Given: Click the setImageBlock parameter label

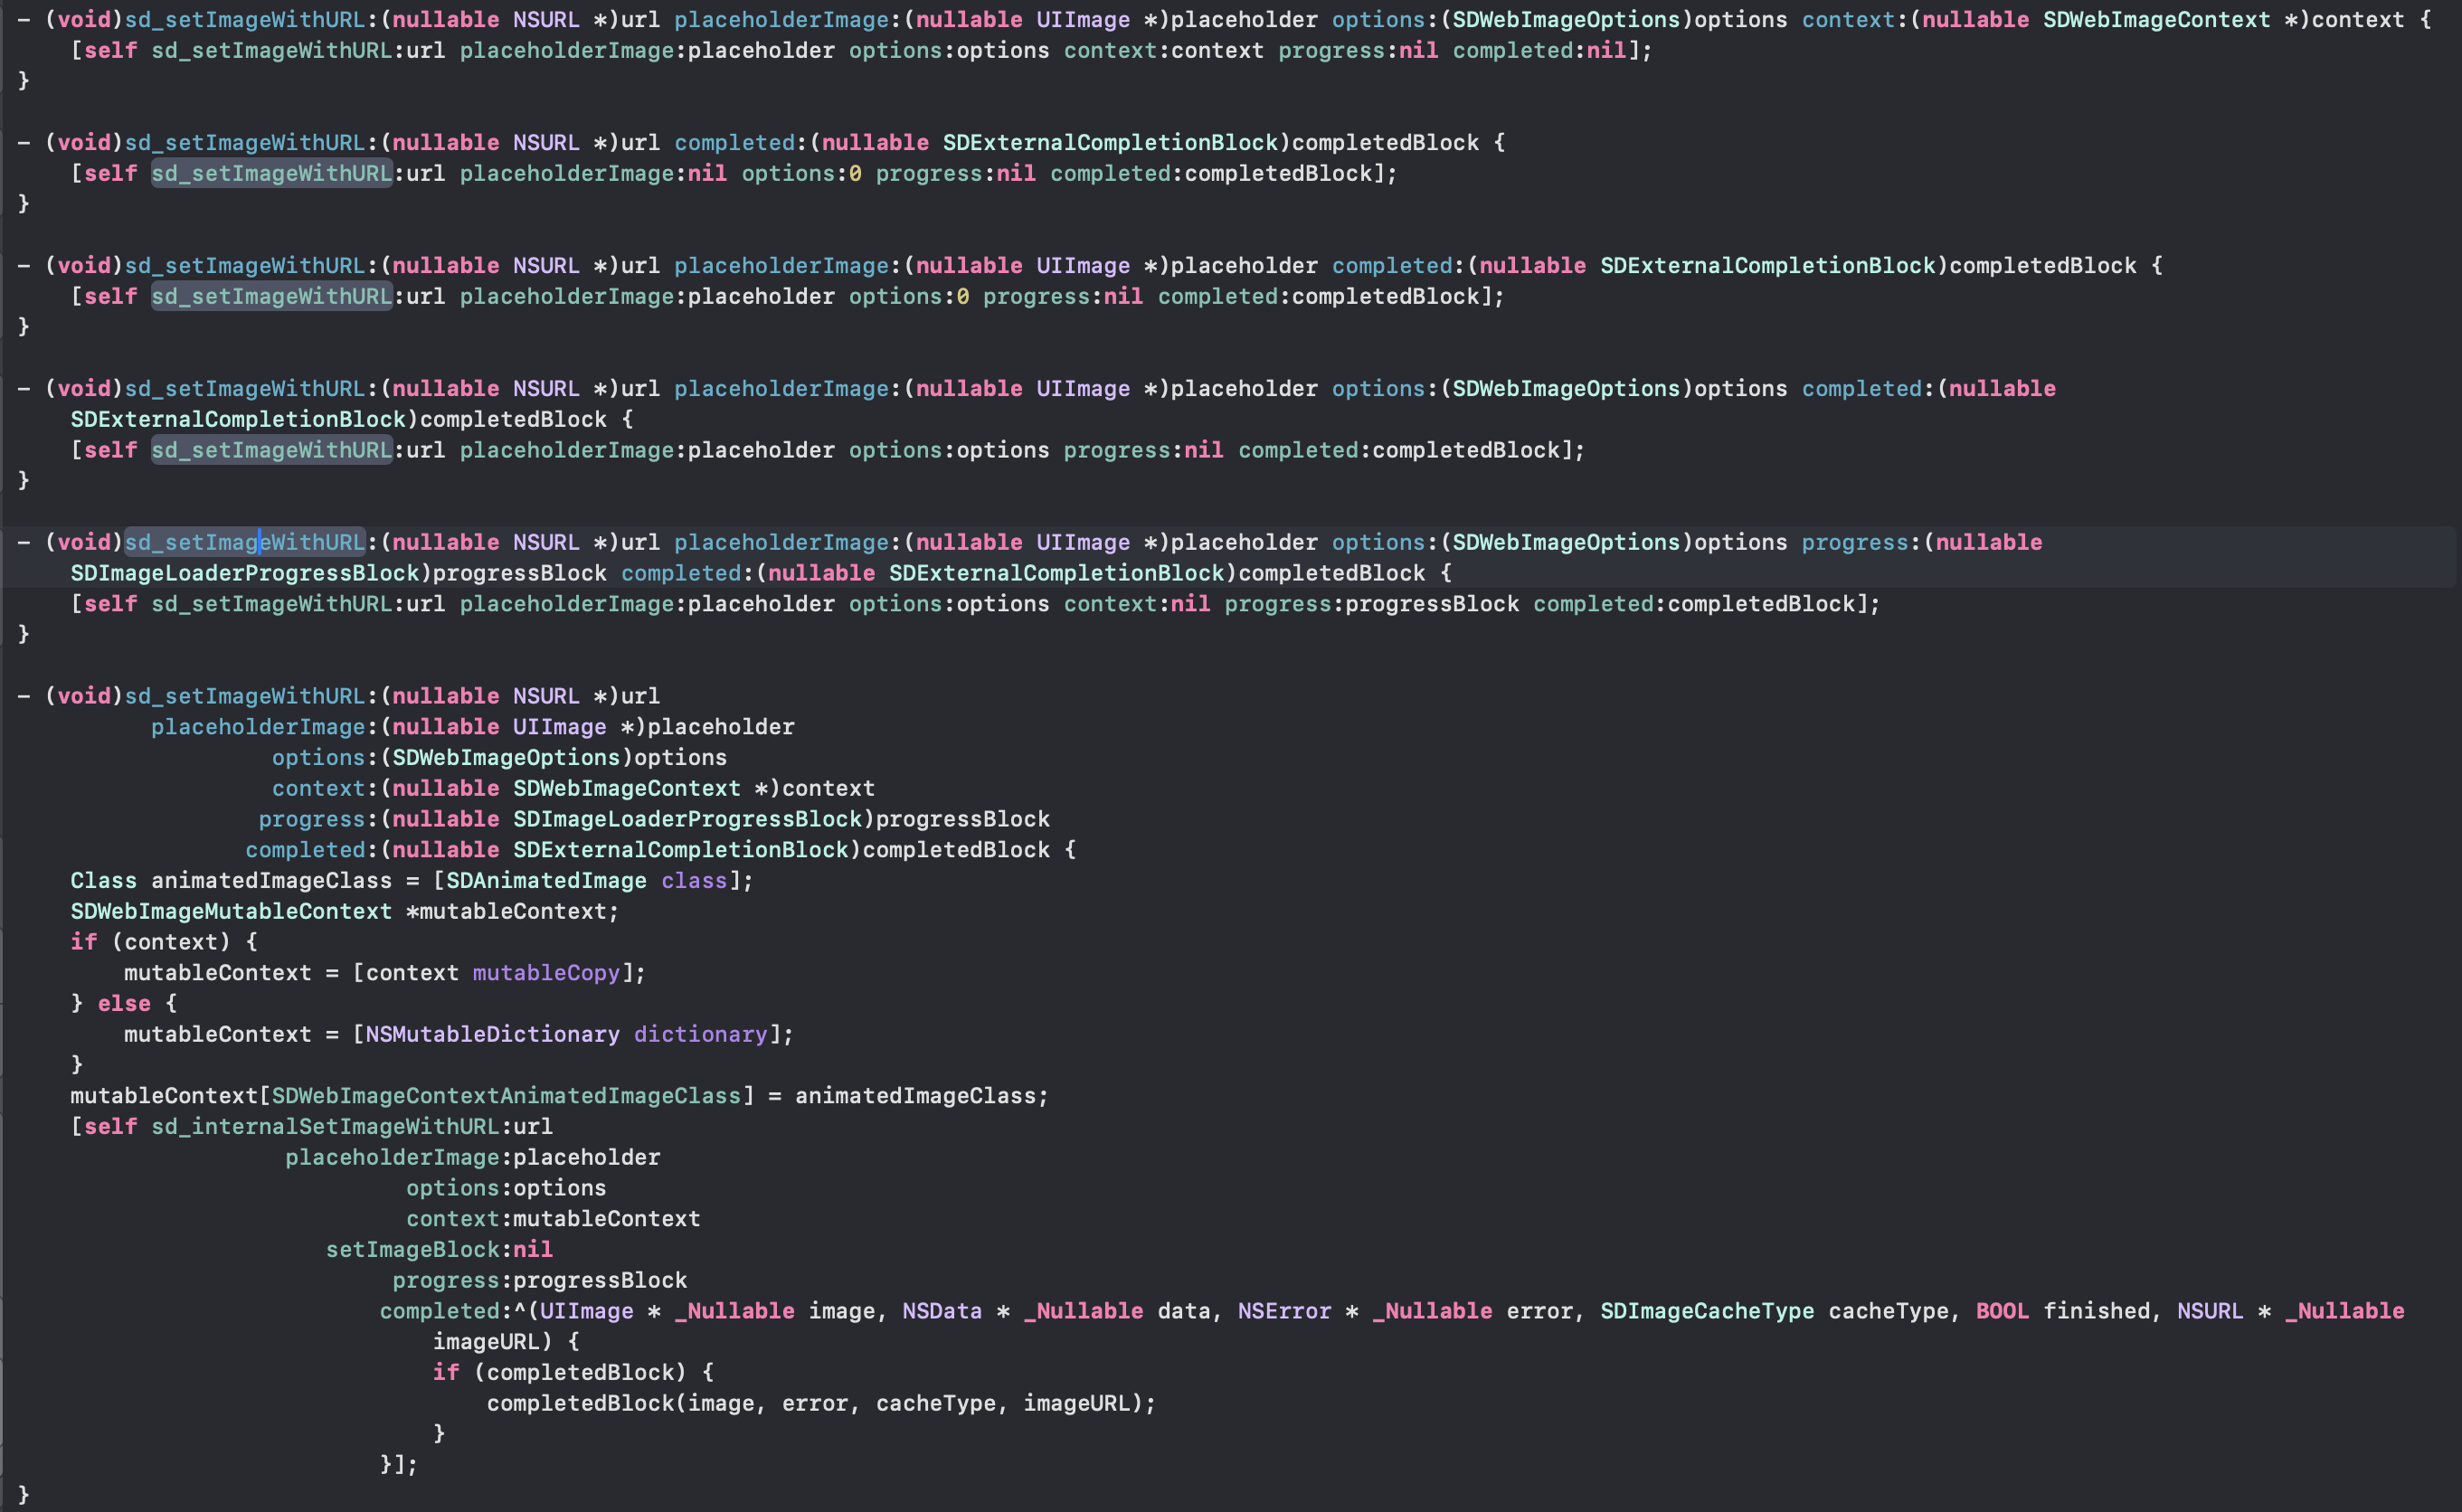Looking at the screenshot, I should [412, 1249].
